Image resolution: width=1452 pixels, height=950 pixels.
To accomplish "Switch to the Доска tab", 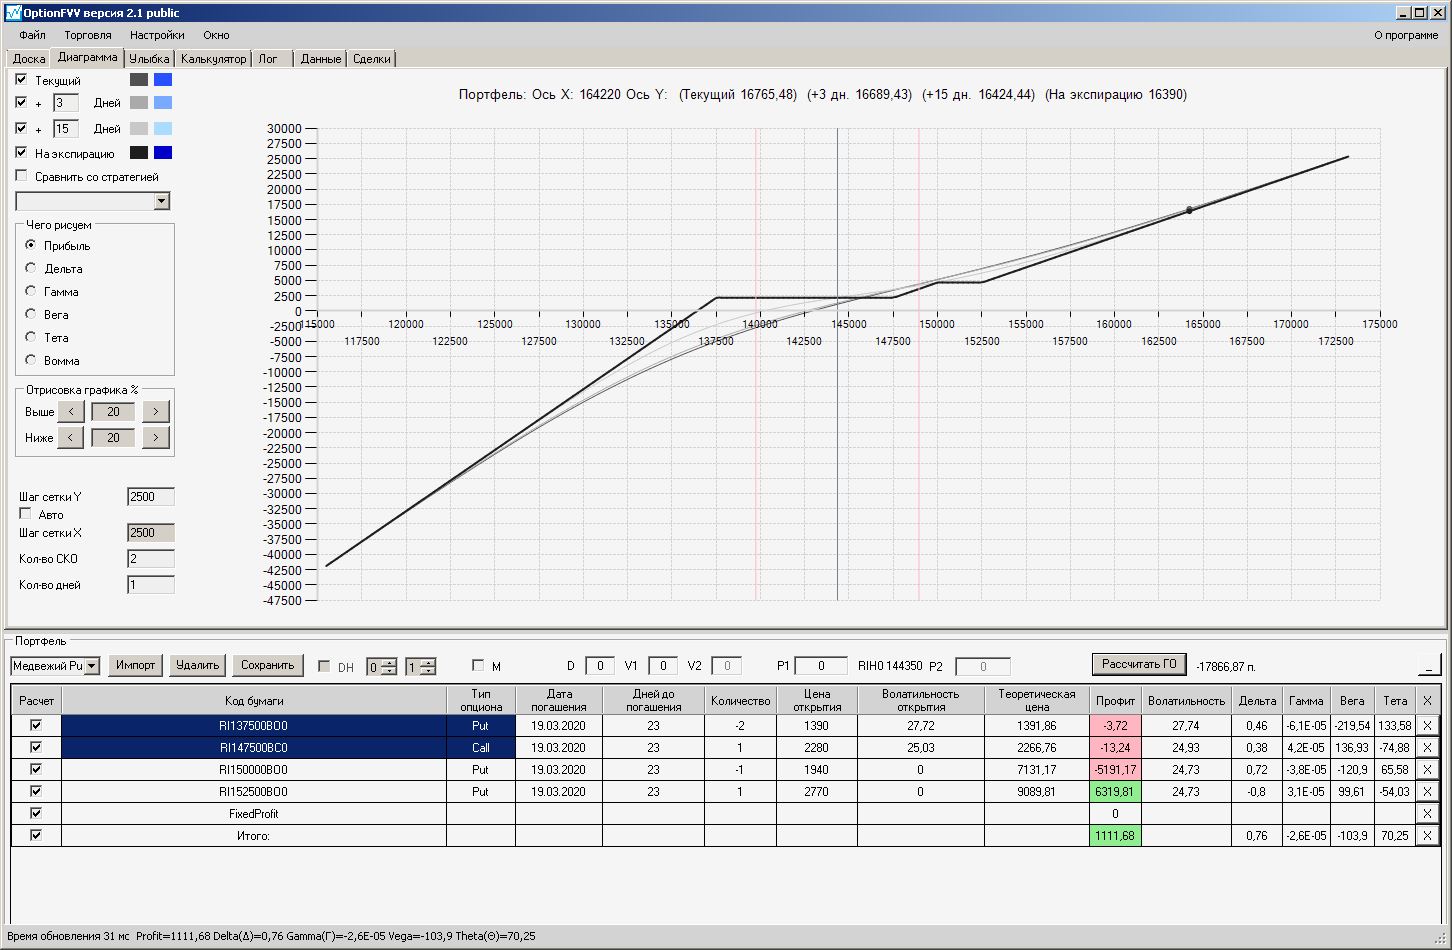I will click(29, 59).
